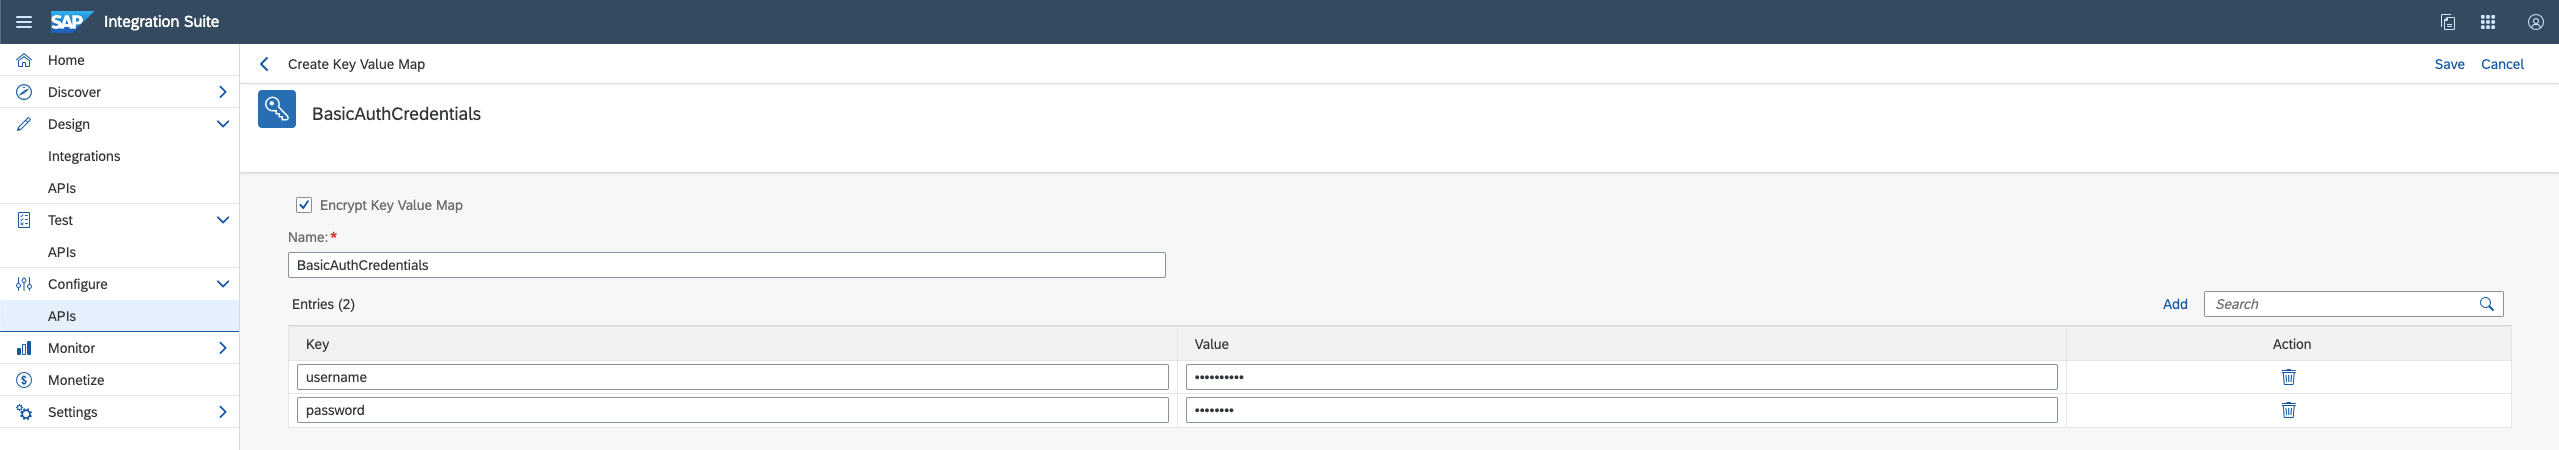Open the copy/notifications icon in header
Screen dimensions: 2559x450
[2448, 22]
